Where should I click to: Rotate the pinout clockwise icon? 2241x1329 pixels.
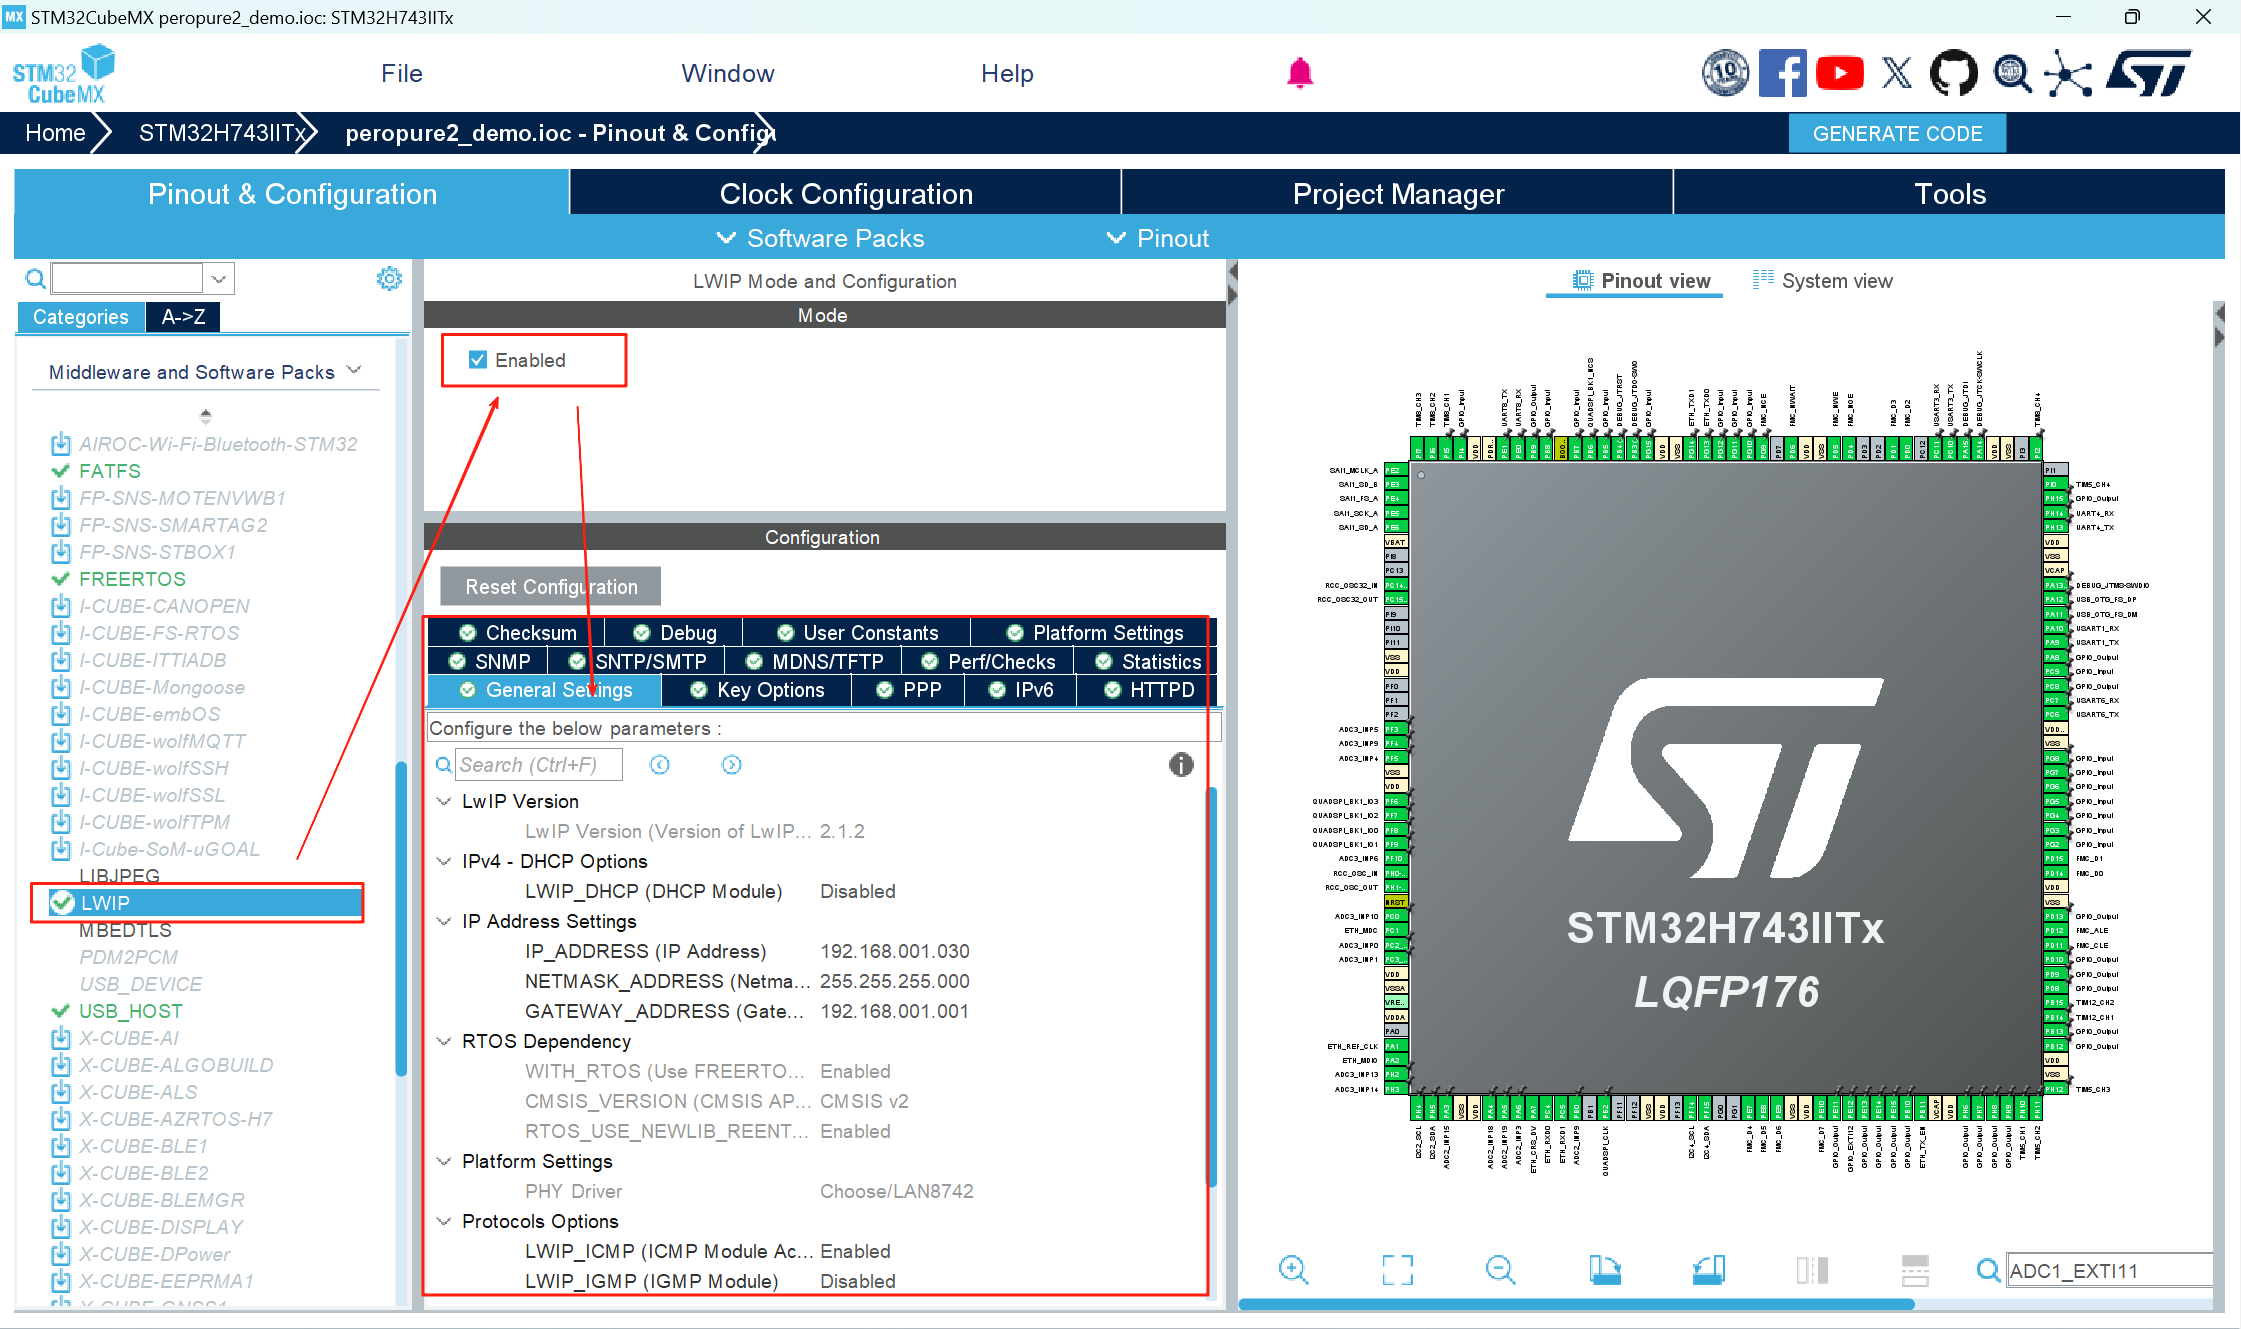point(1604,1270)
